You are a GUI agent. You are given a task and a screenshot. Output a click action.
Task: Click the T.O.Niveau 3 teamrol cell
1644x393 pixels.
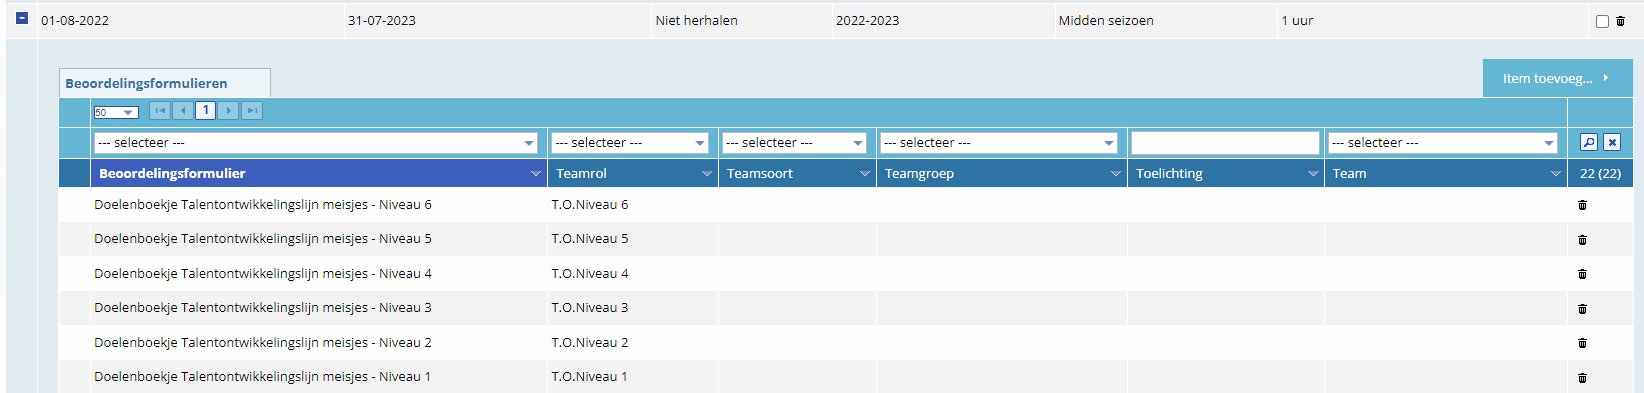point(590,307)
